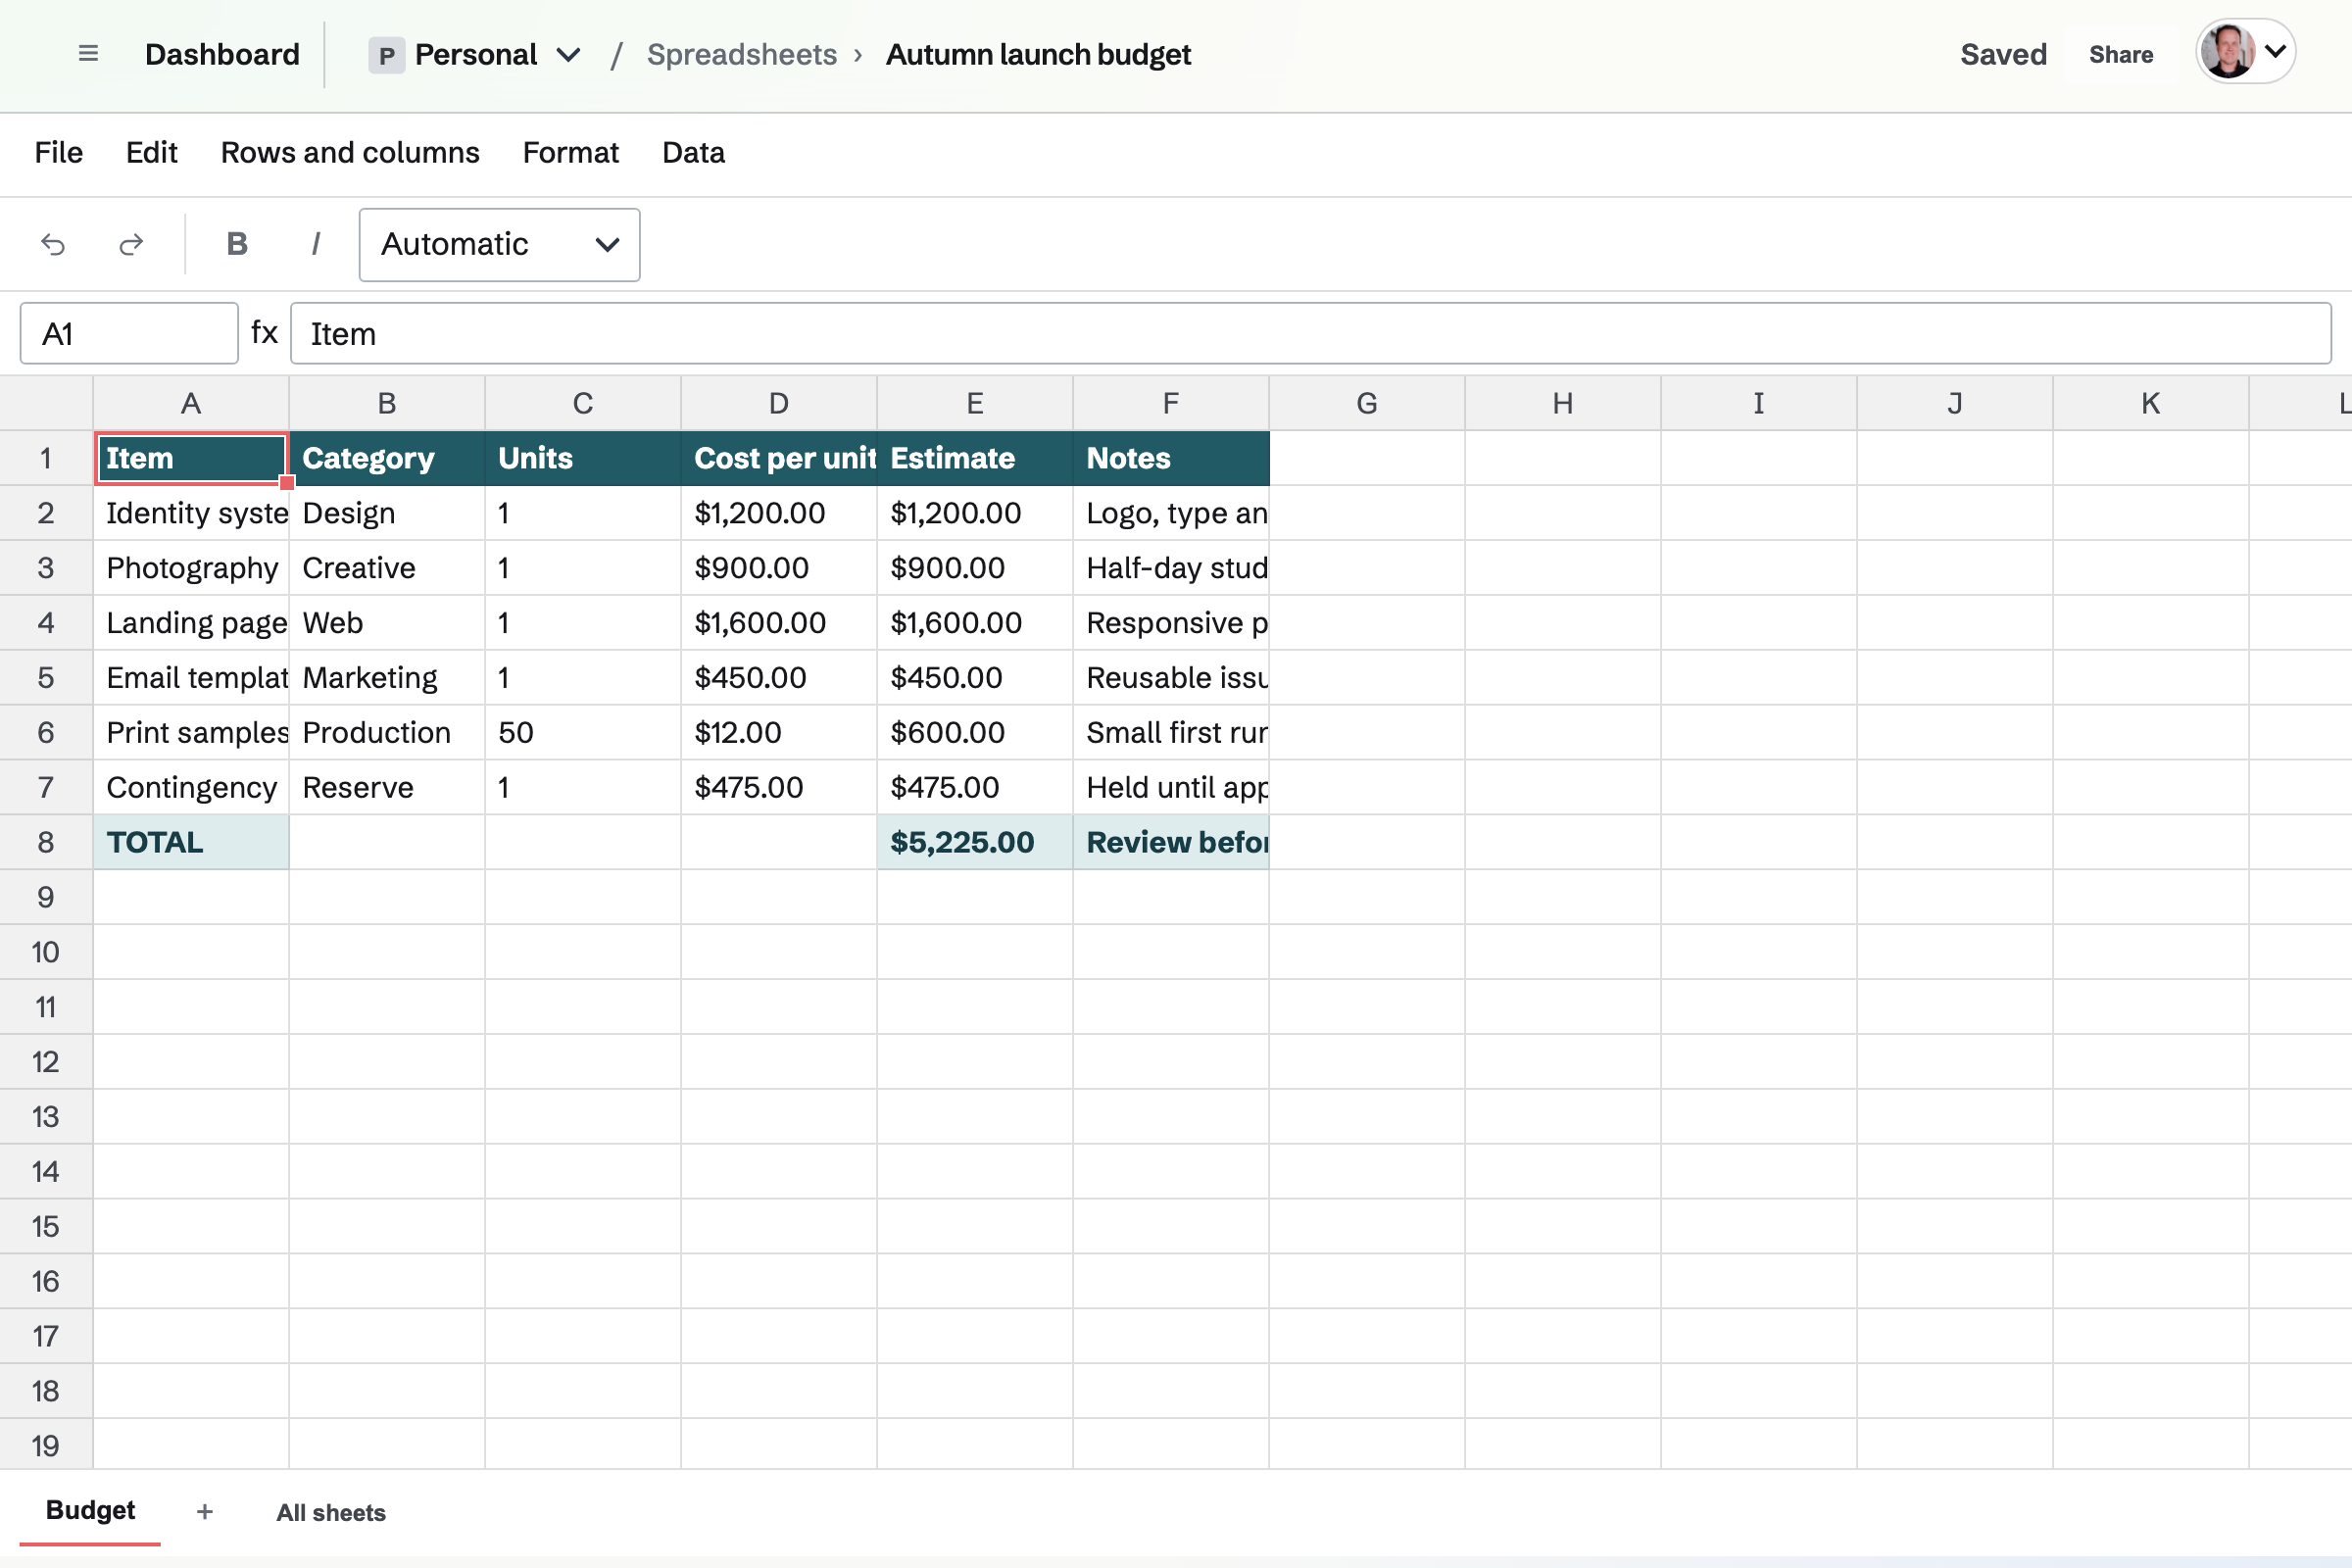Select the TOTAL cell
The image size is (2352, 1568).
coord(191,842)
